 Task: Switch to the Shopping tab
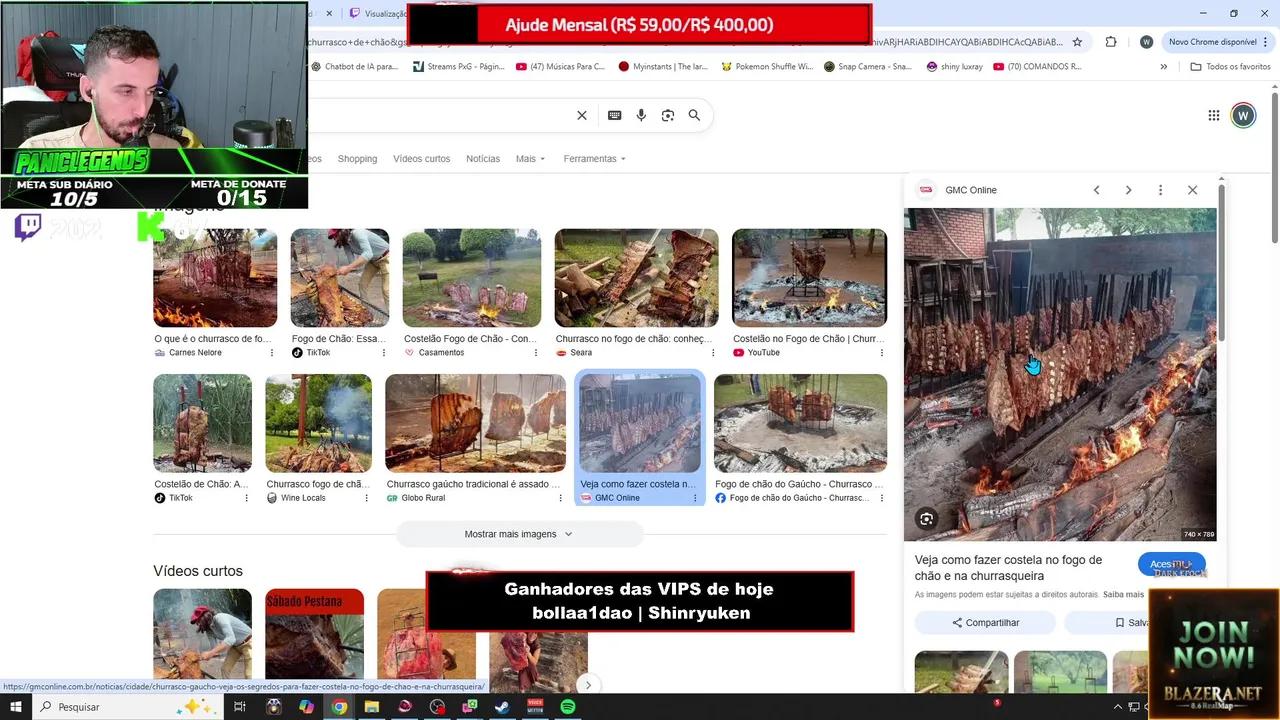pos(357,159)
